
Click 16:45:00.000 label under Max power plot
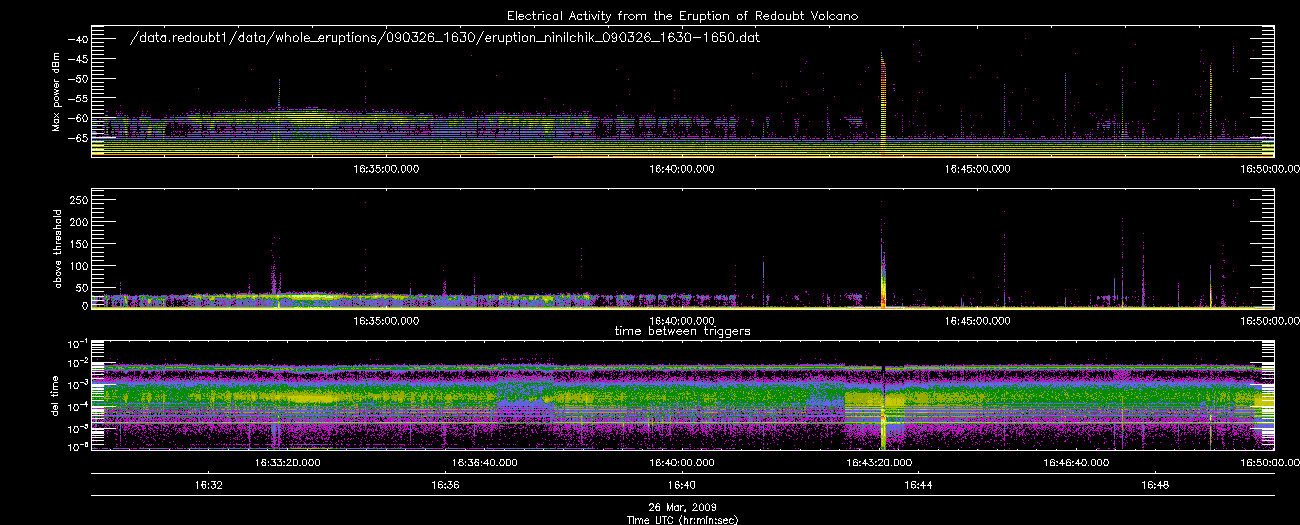click(x=976, y=168)
